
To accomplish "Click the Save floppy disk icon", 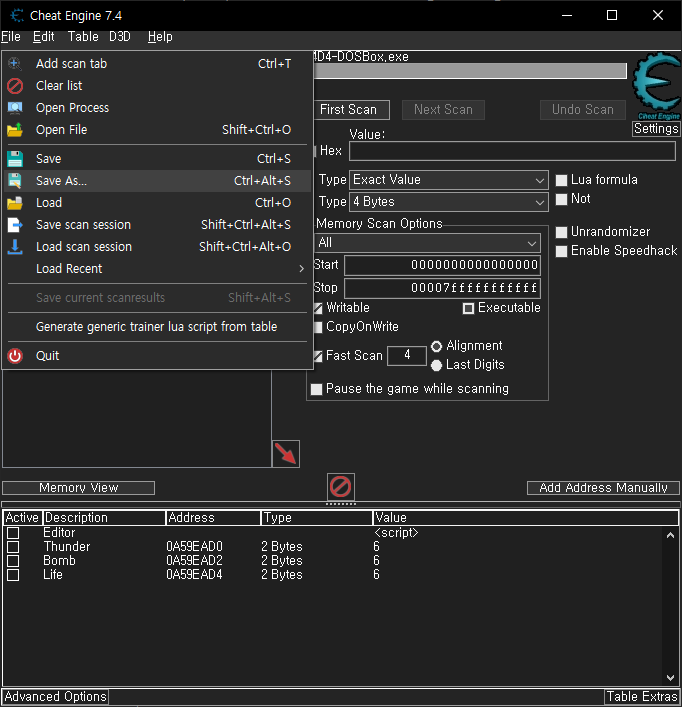I will [x=15, y=159].
